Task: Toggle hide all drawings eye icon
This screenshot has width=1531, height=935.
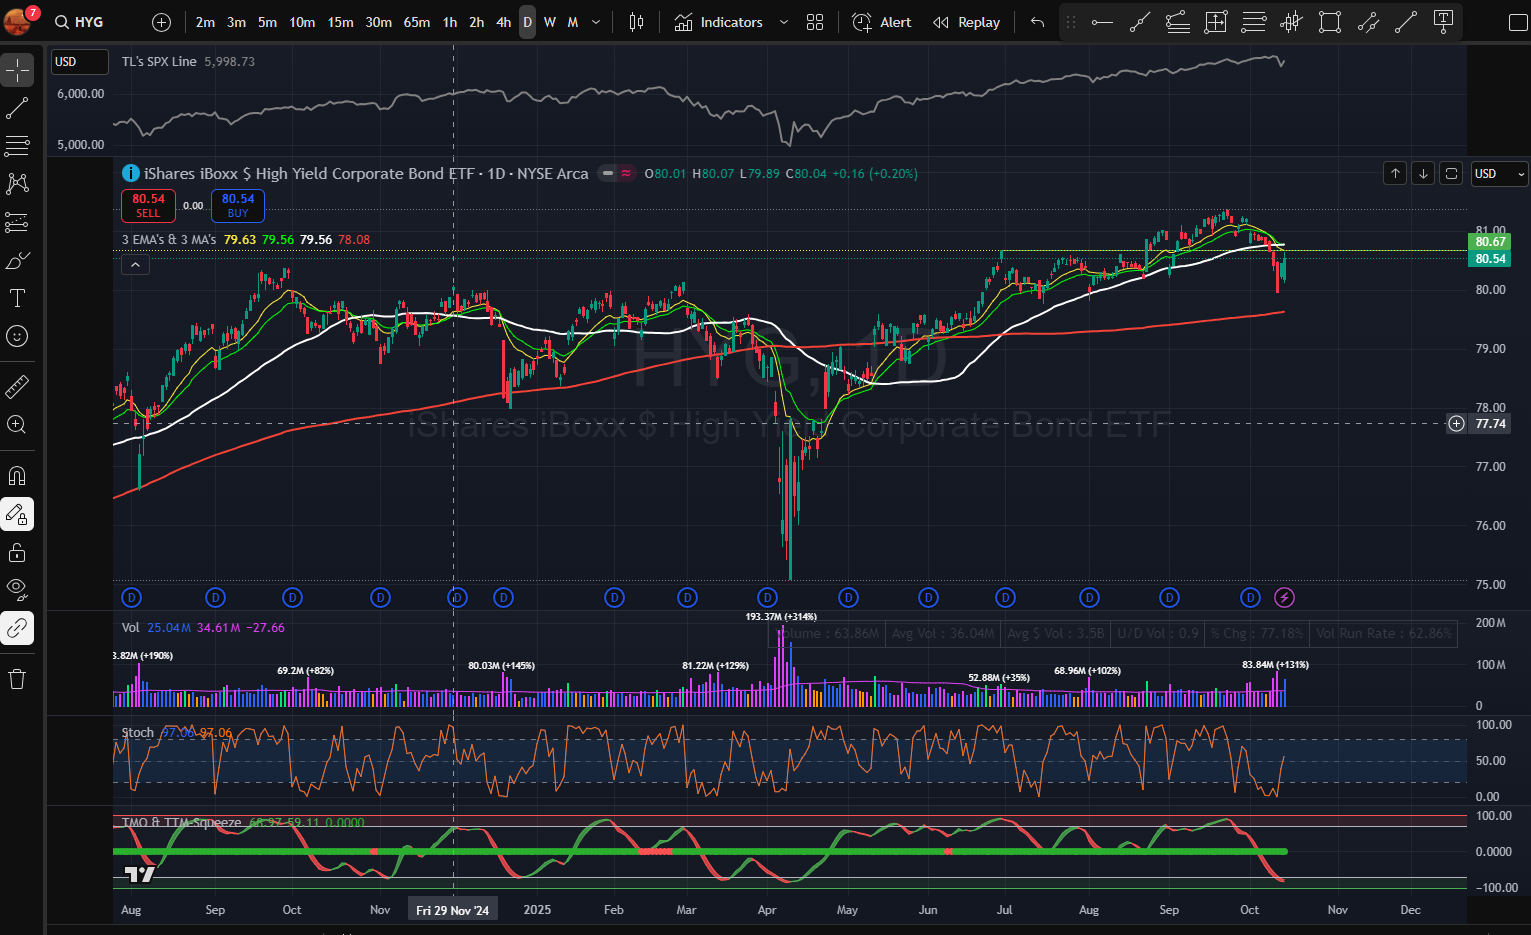Action: [x=17, y=590]
